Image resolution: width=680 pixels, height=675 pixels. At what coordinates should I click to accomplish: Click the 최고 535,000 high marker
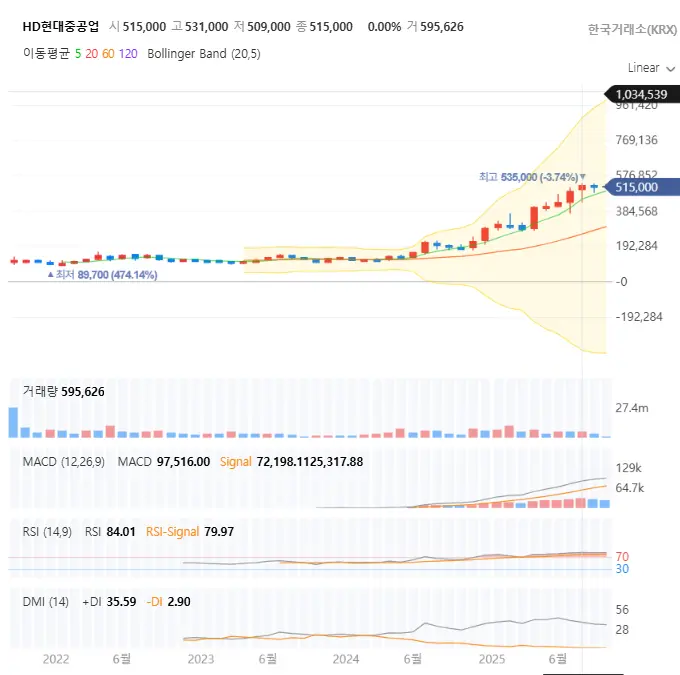click(x=532, y=177)
